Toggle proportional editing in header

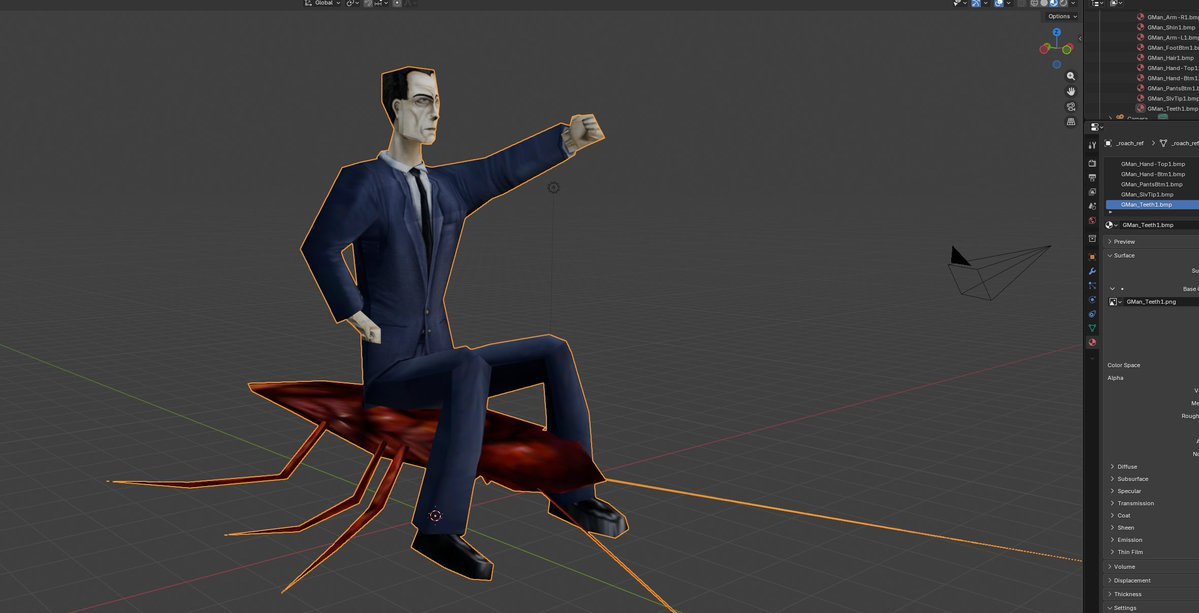[x=398, y=3]
